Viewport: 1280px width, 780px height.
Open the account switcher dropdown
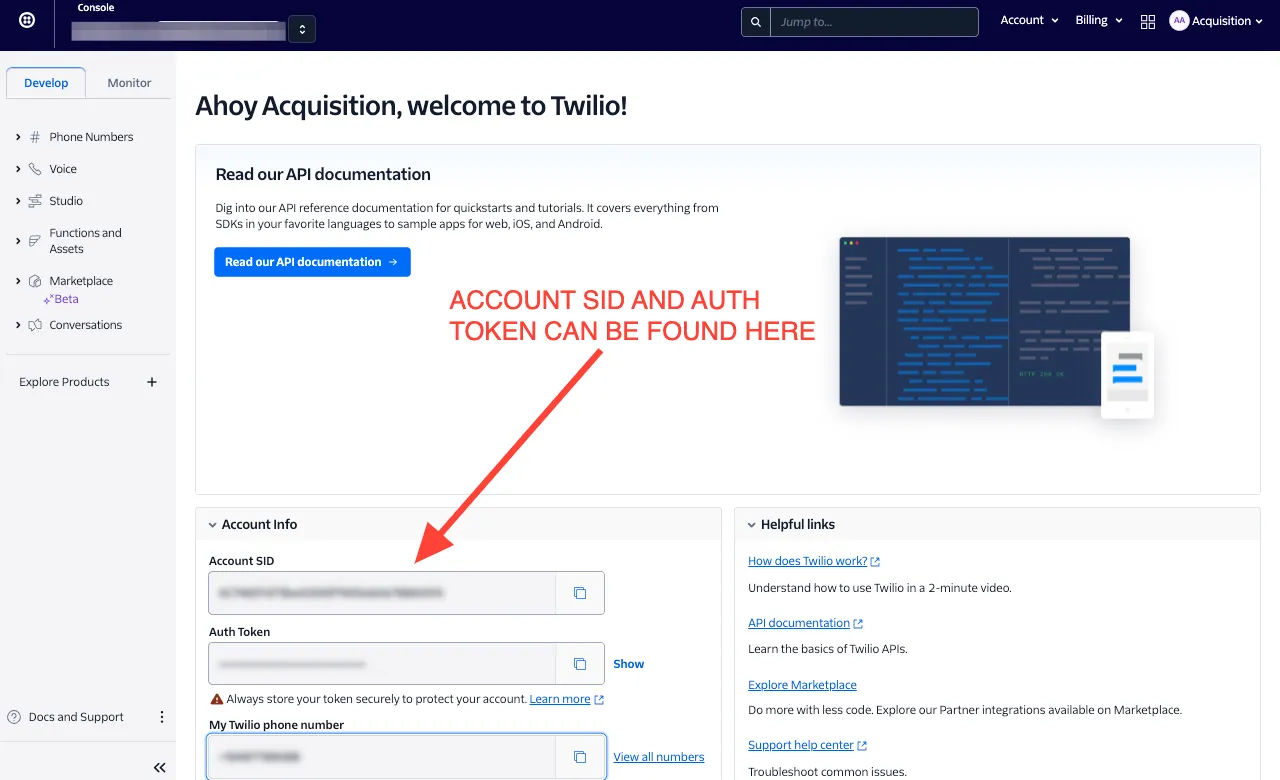(302, 29)
